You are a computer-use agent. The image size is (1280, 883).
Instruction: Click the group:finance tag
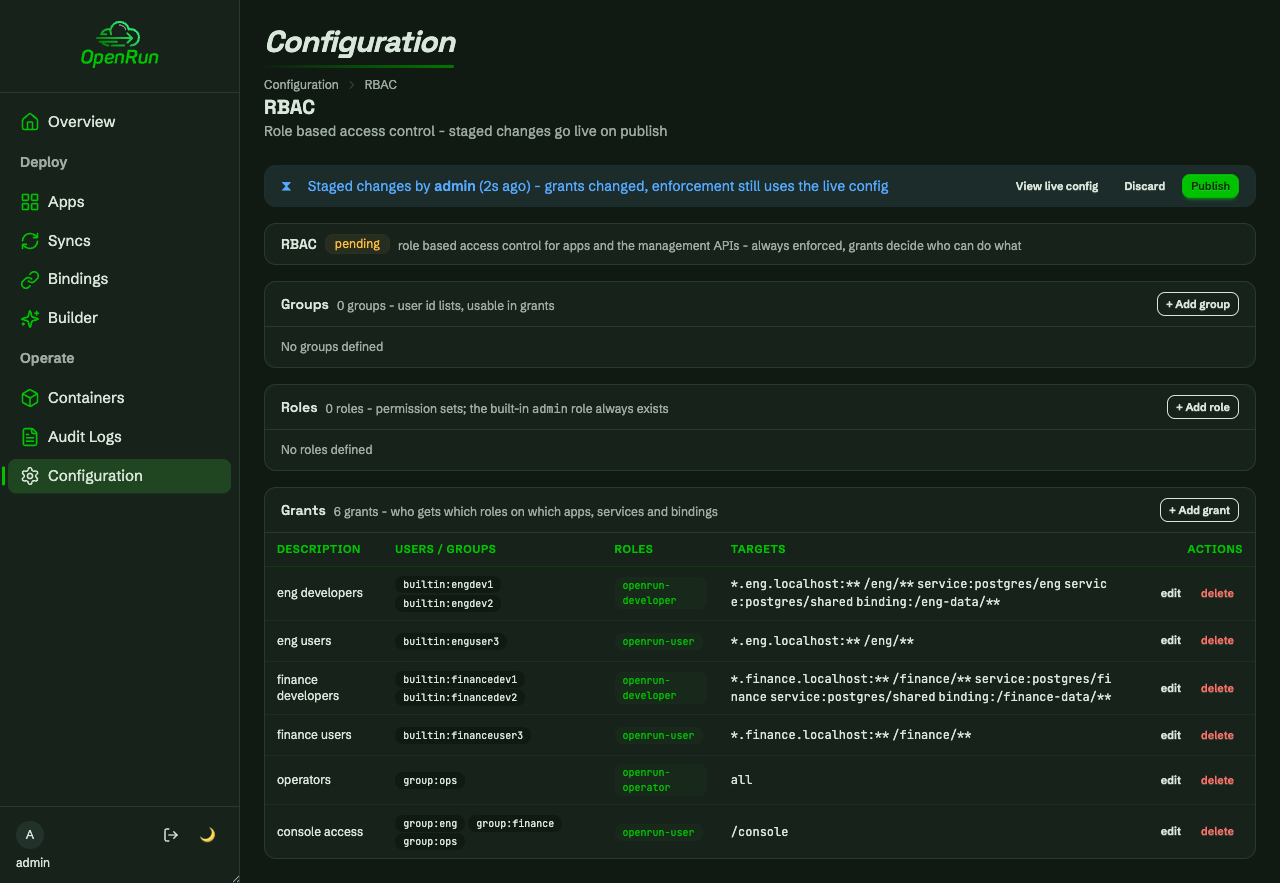click(515, 823)
